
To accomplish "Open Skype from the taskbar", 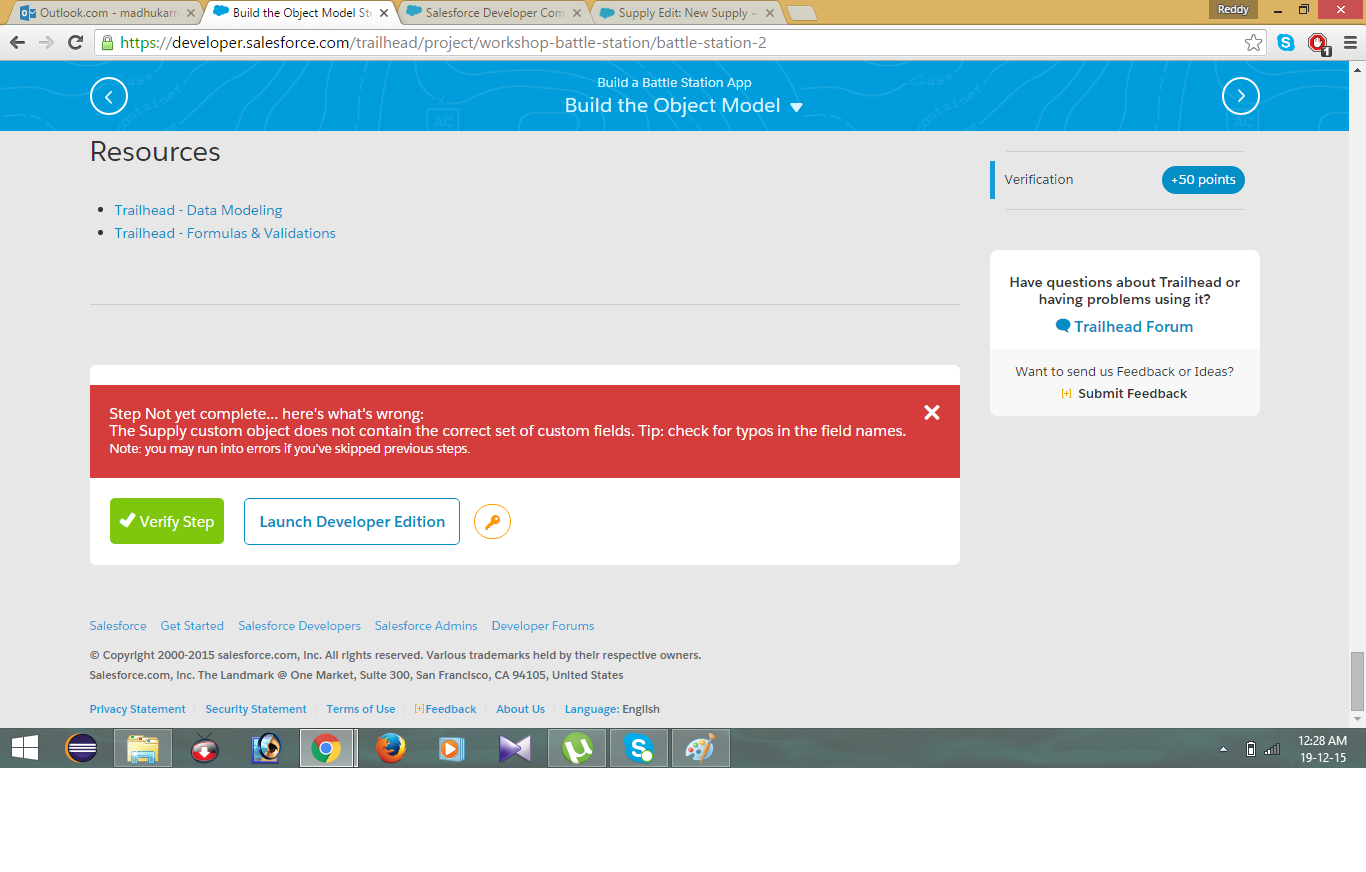I will (639, 748).
